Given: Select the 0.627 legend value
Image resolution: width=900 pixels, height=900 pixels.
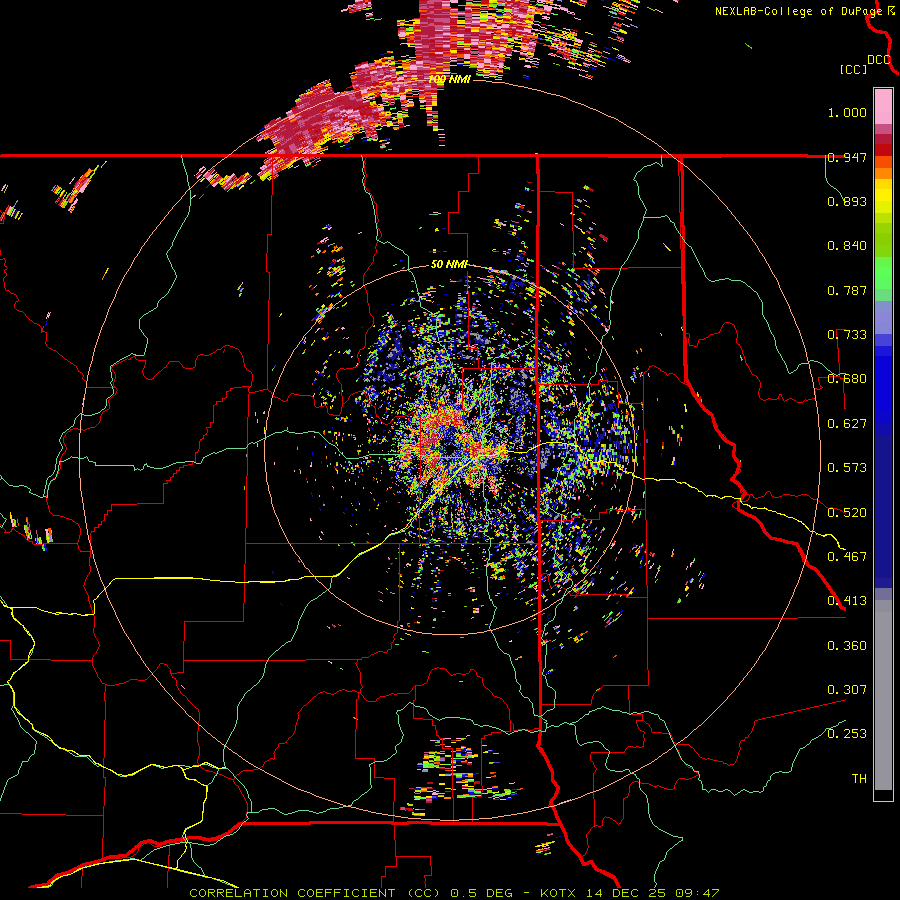Looking at the screenshot, I should tap(847, 424).
